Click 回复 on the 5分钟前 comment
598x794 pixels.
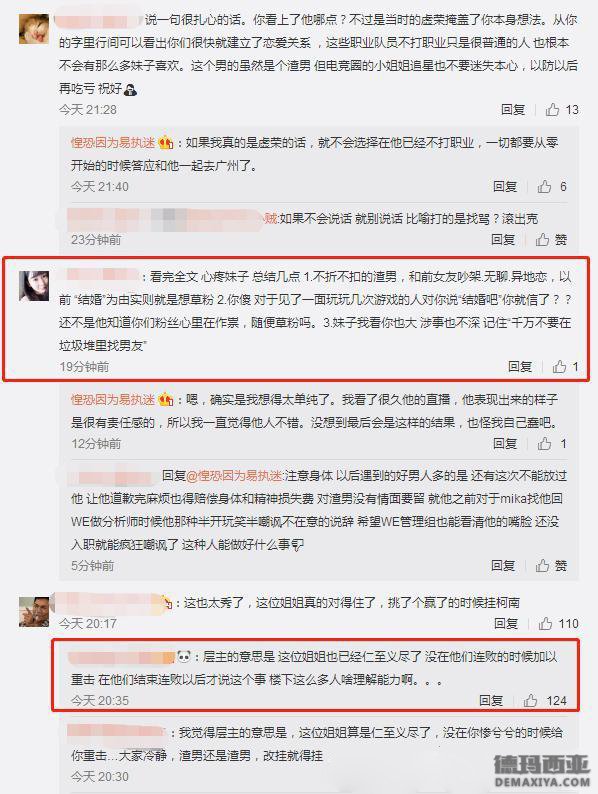[x=503, y=565]
